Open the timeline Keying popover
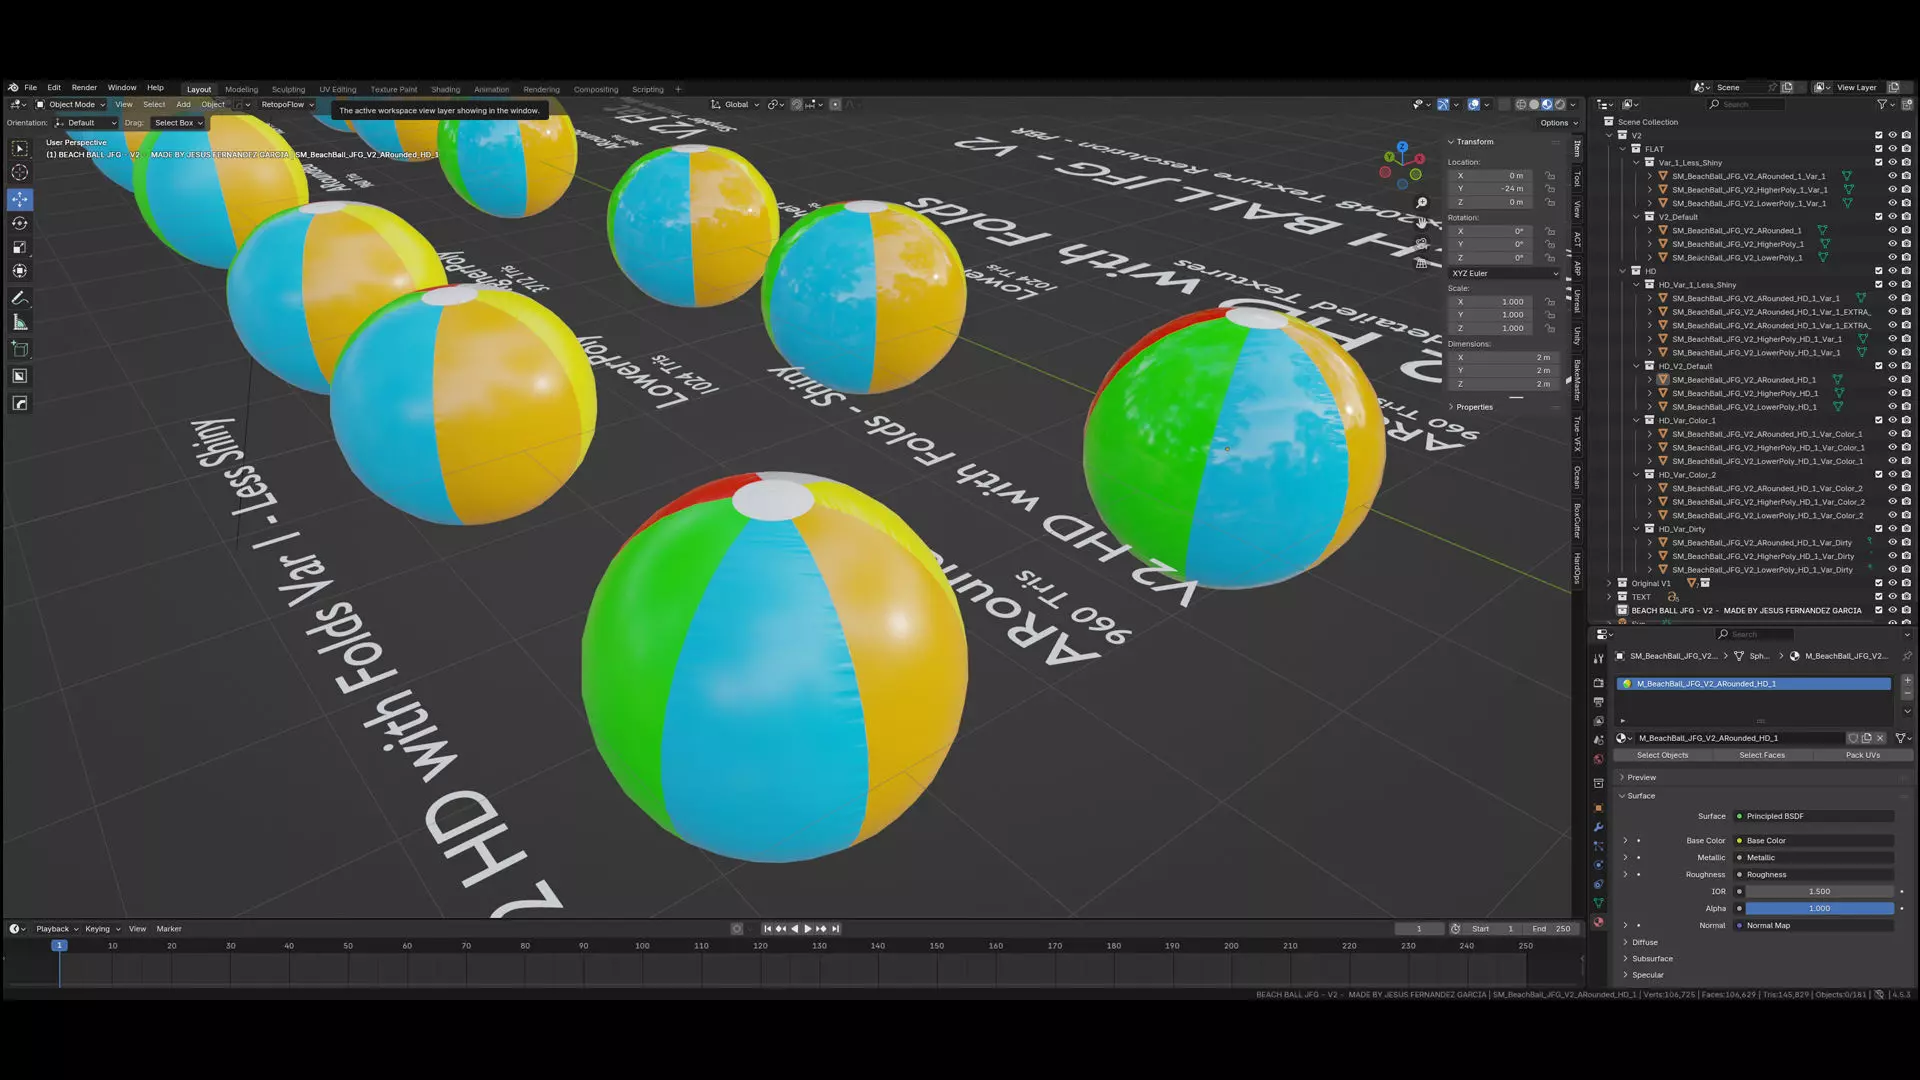This screenshot has height=1080, width=1920. [102, 929]
